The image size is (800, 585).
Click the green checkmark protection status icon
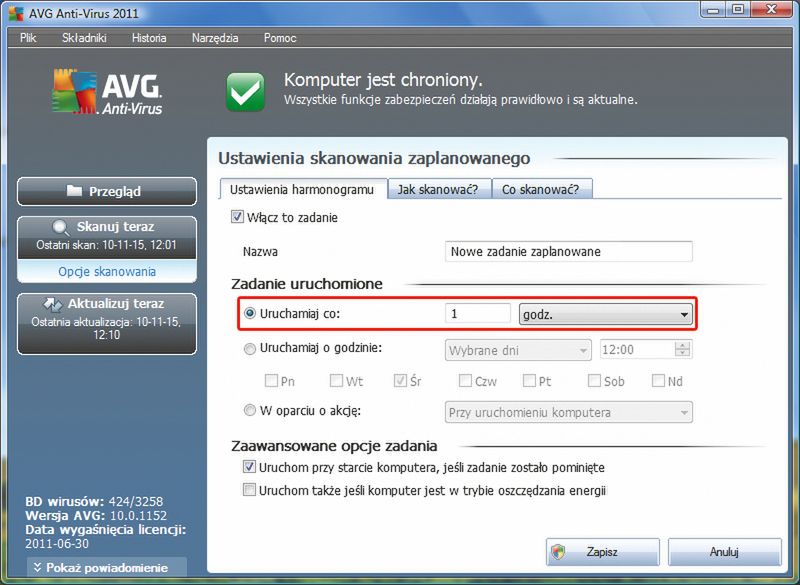point(245,92)
